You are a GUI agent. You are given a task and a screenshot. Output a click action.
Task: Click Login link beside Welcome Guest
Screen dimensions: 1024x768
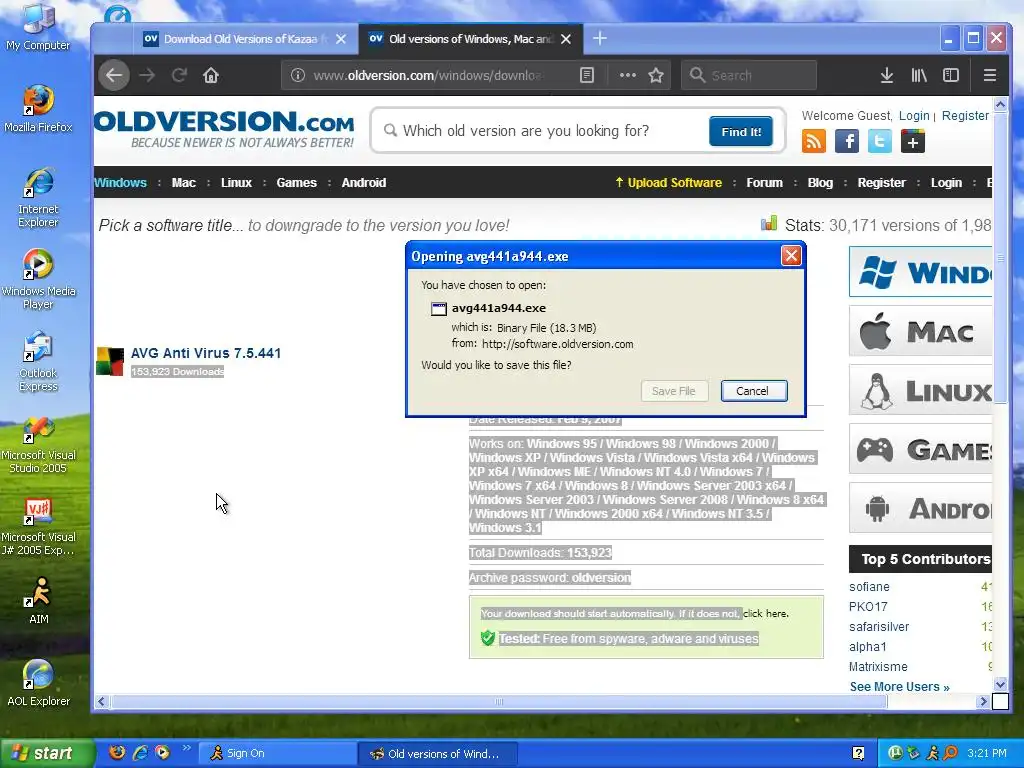click(x=914, y=116)
